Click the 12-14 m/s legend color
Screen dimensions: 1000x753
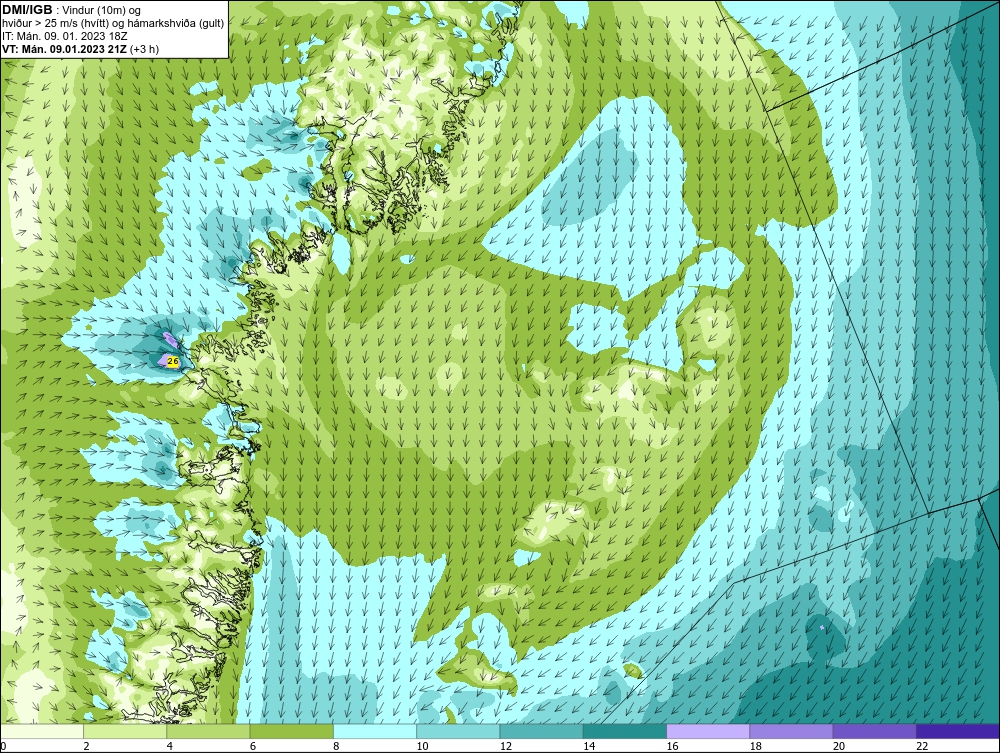(x=541, y=731)
